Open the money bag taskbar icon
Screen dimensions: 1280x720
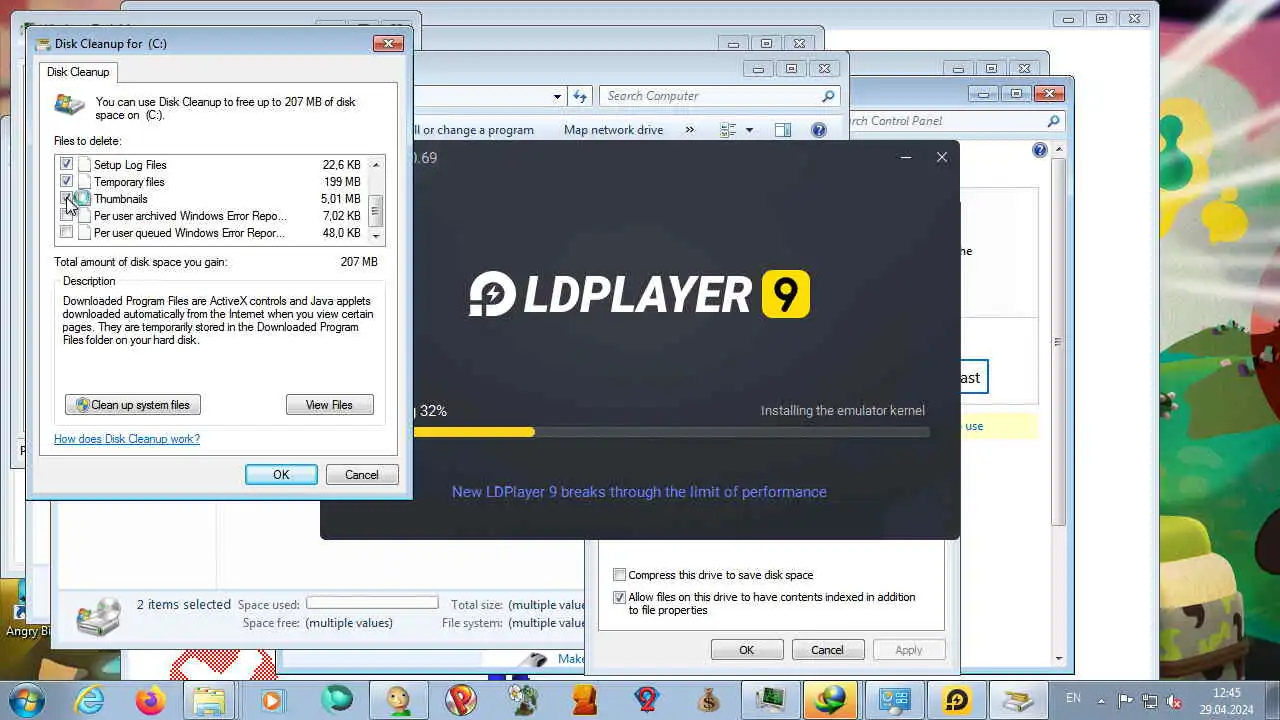[x=708, y=700]
